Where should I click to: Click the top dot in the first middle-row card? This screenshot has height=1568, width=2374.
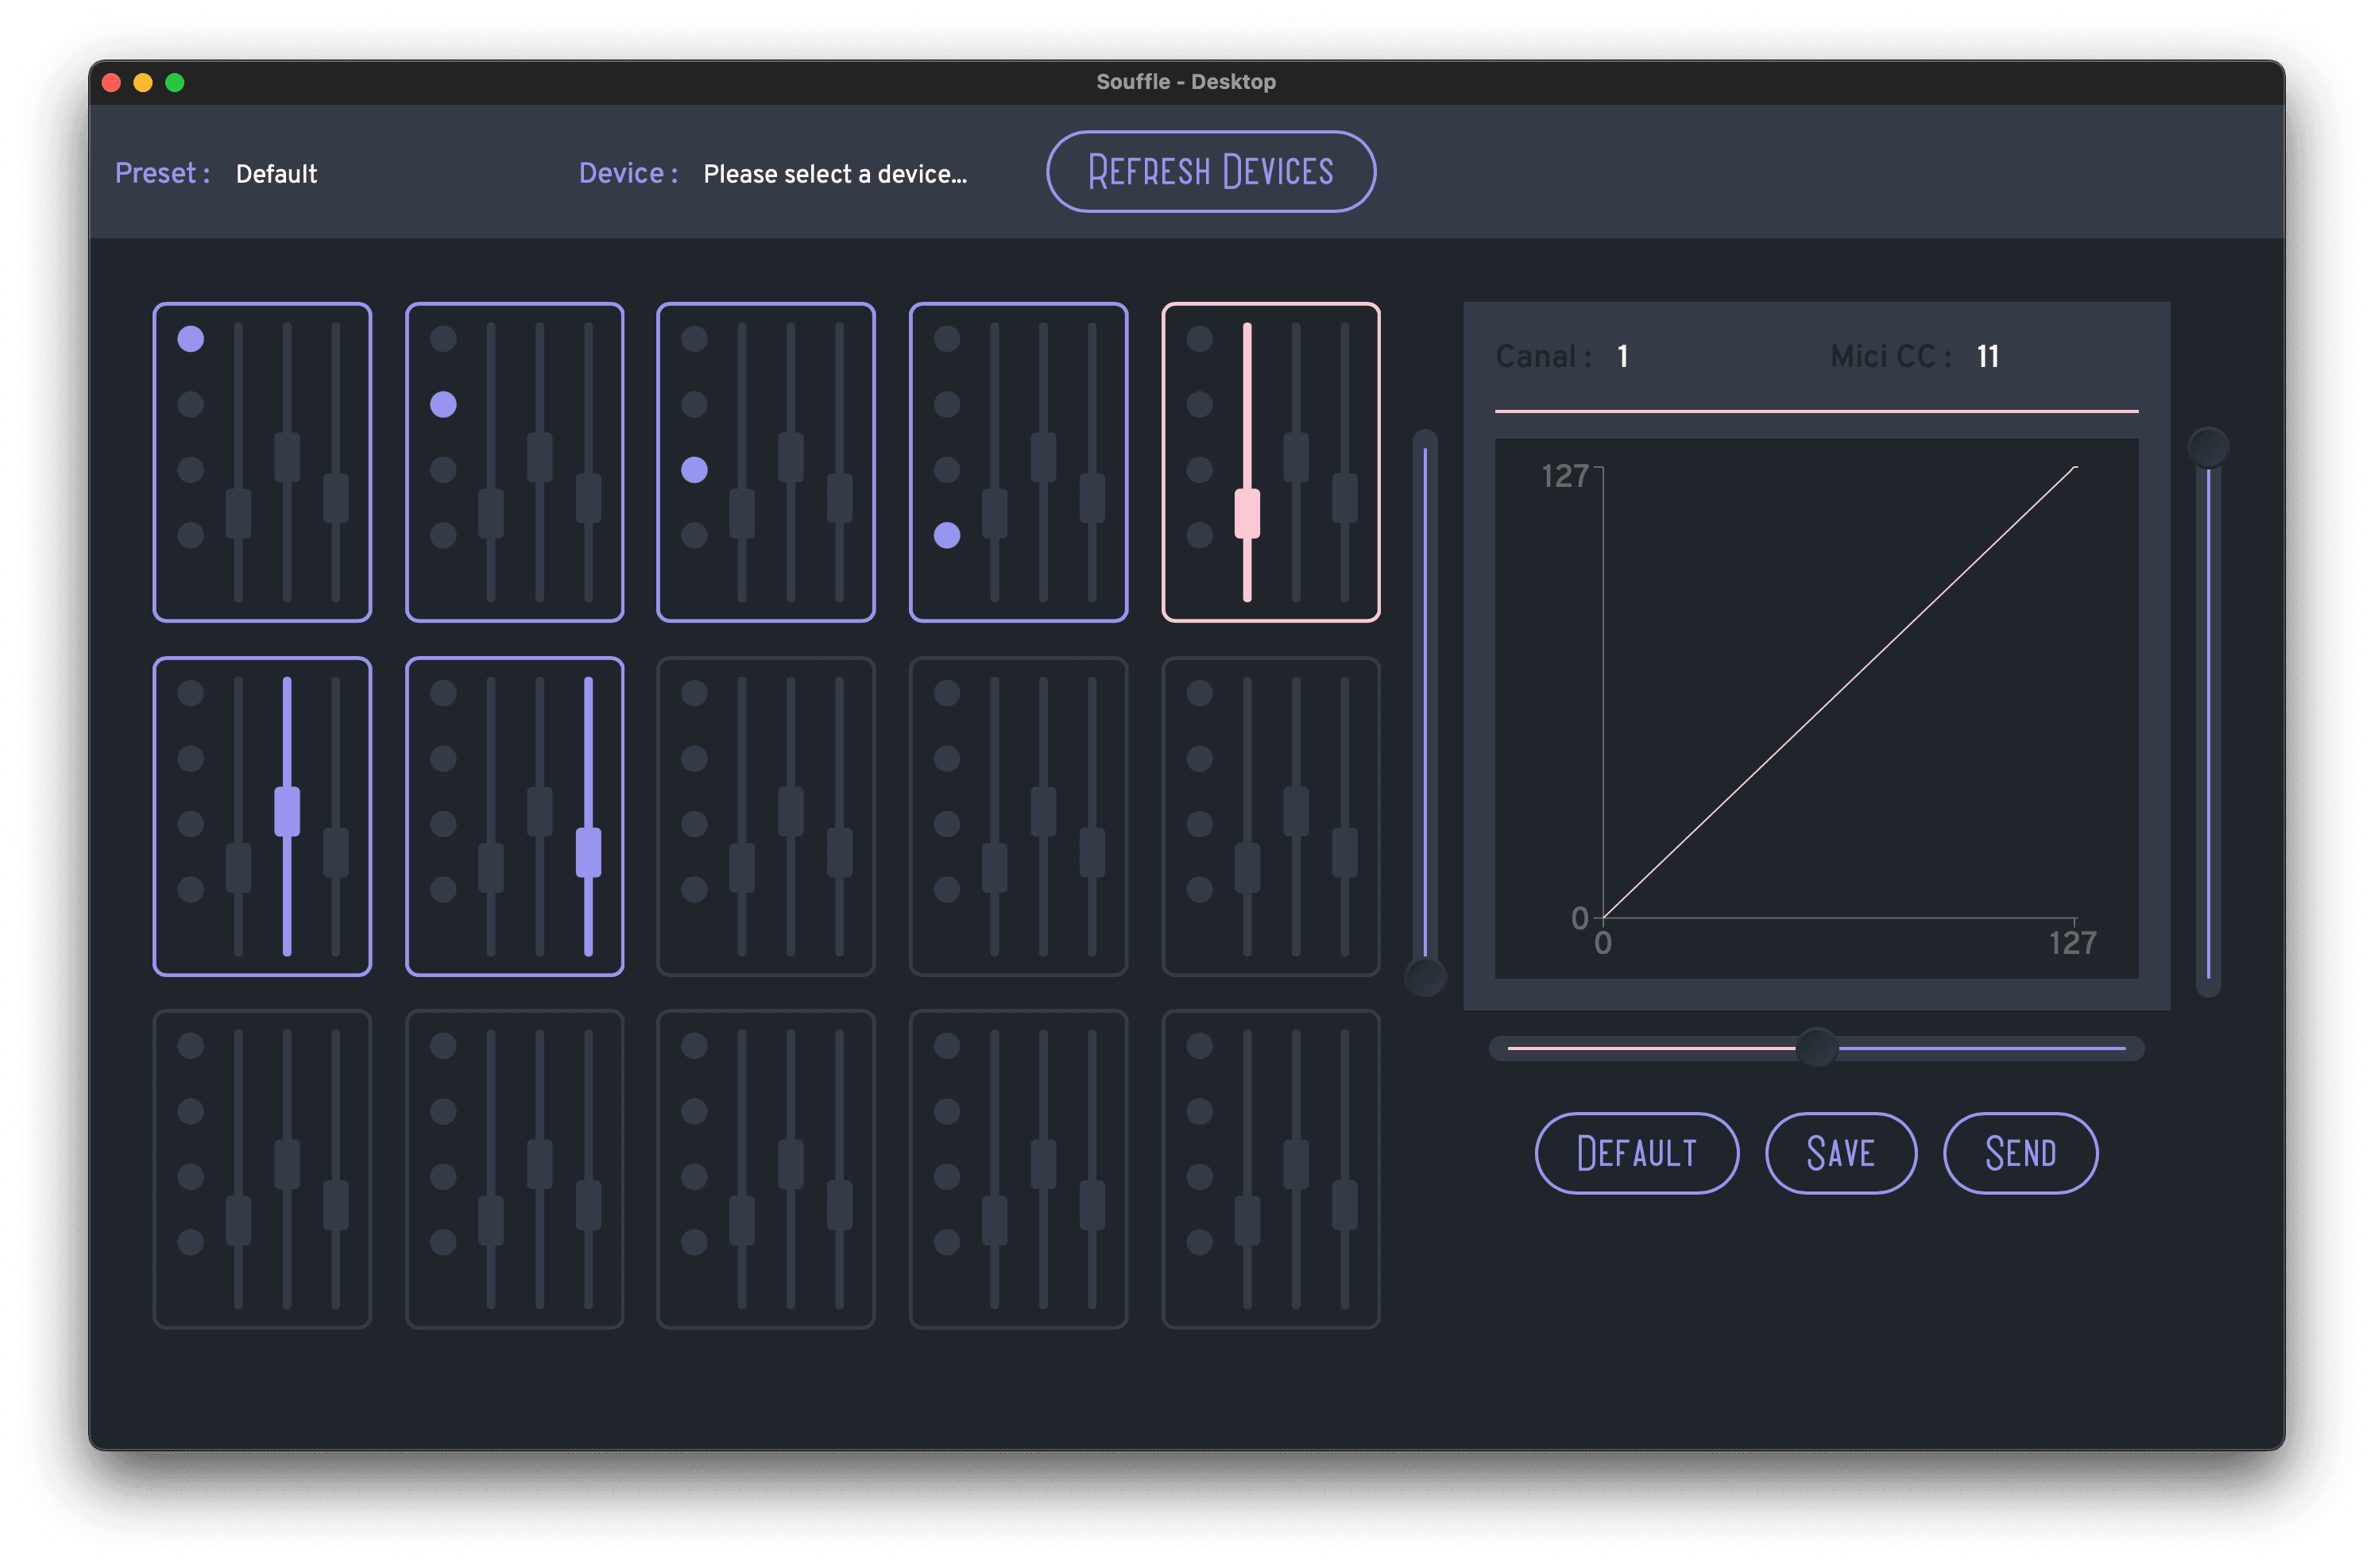pos(190,693)
